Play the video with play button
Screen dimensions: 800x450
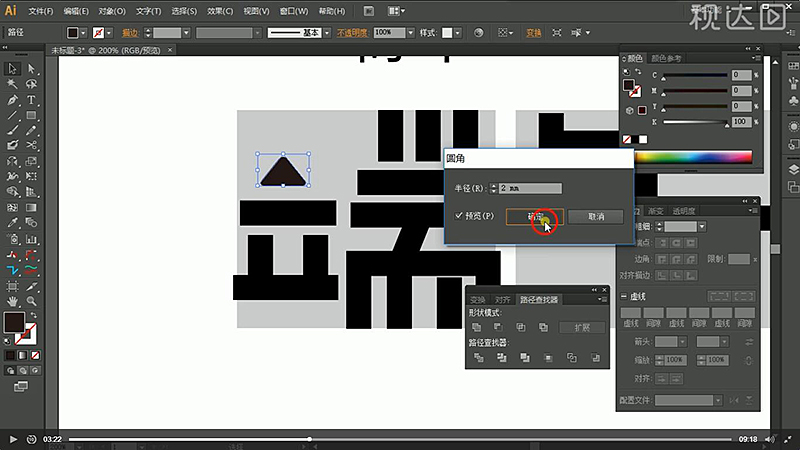click(x=13, y=439)
